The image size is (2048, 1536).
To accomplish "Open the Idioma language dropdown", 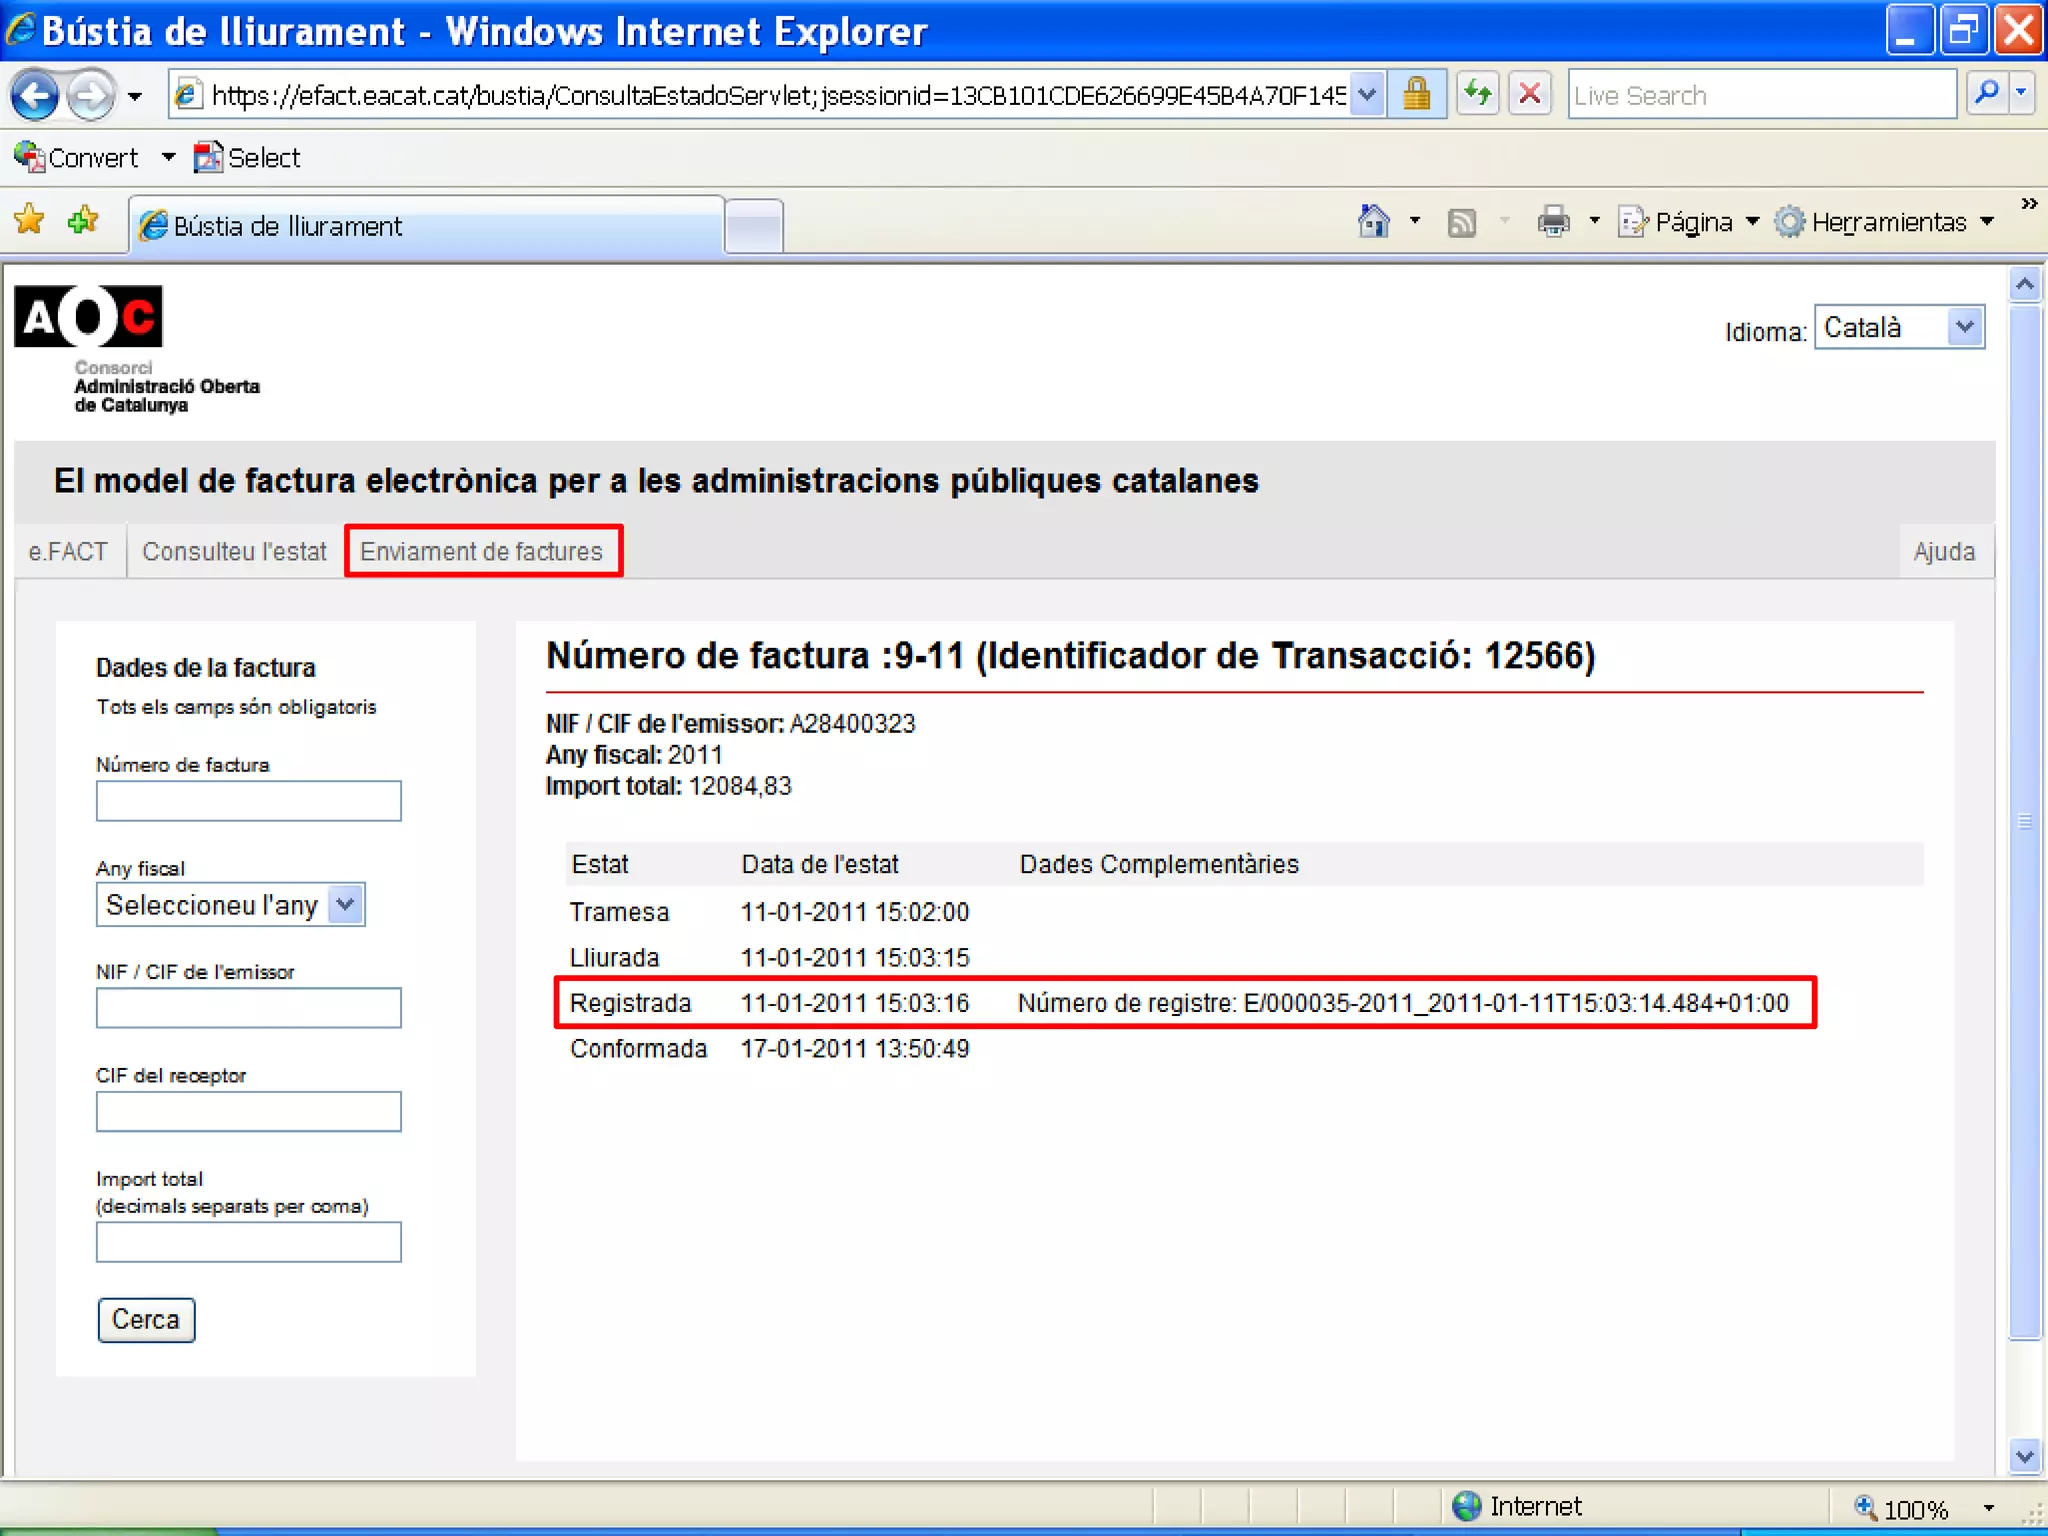I will tap(1899, 328).
